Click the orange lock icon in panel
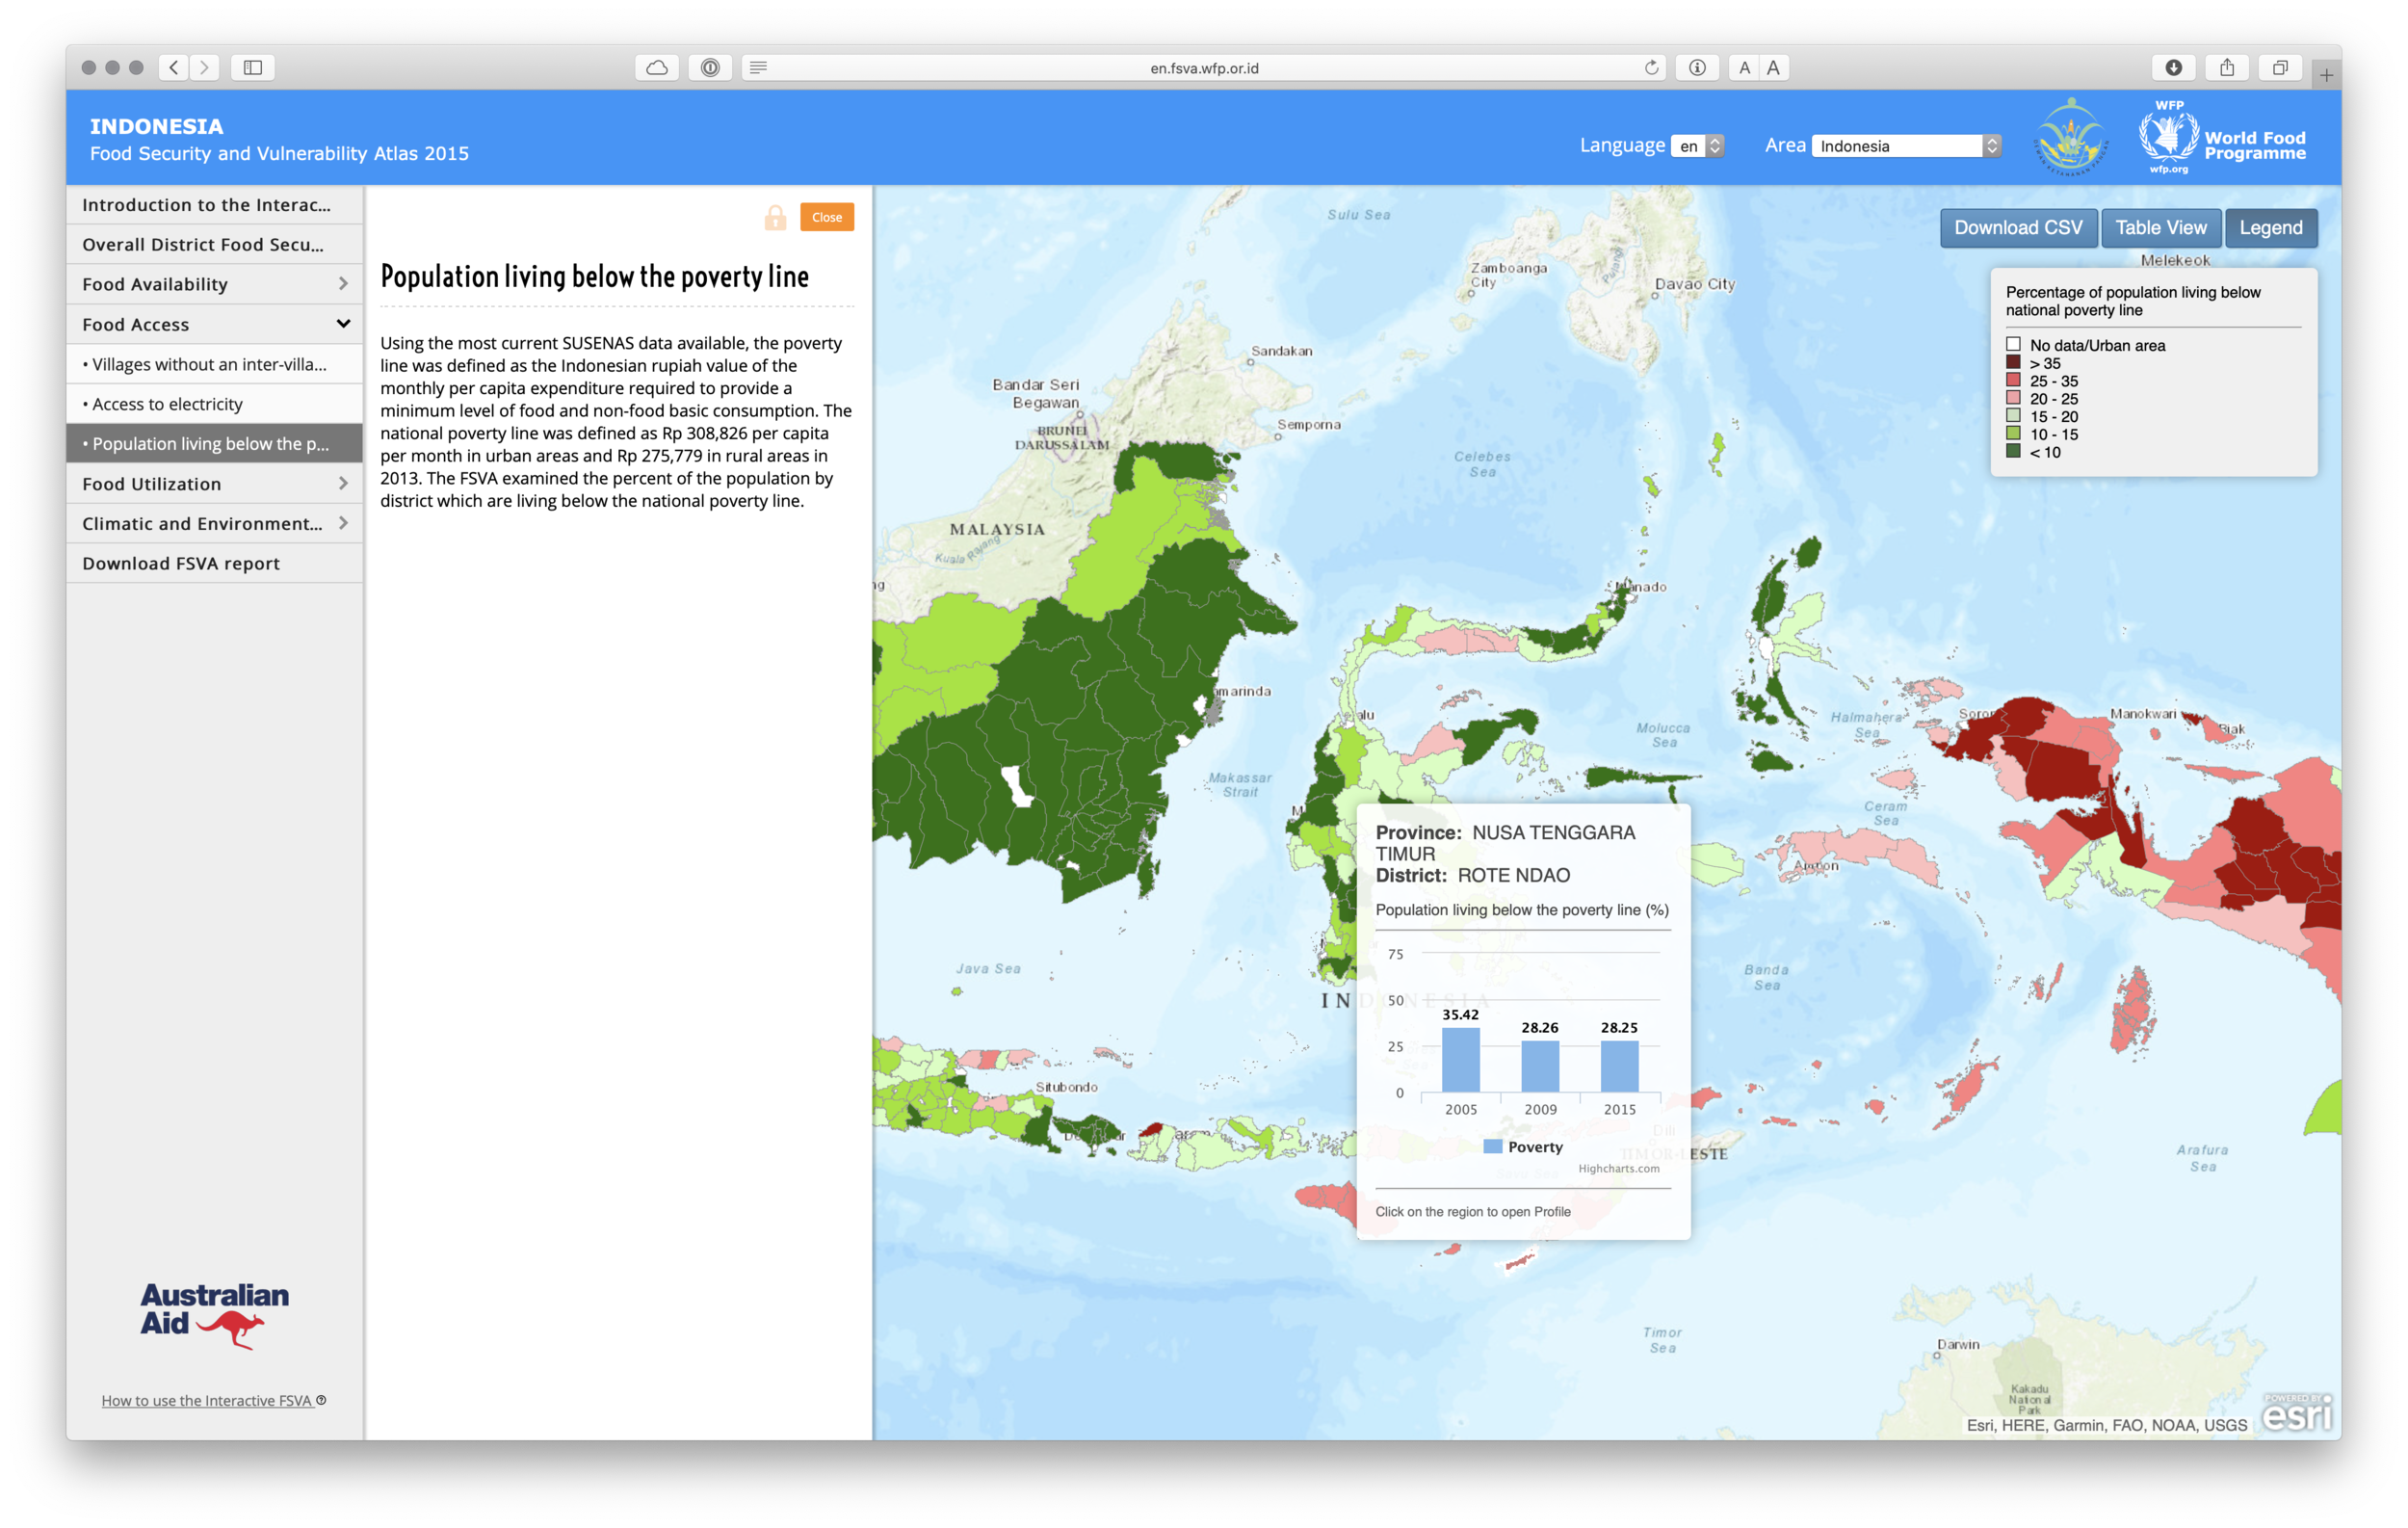2408x1528 pixels. tap(775, 217)
